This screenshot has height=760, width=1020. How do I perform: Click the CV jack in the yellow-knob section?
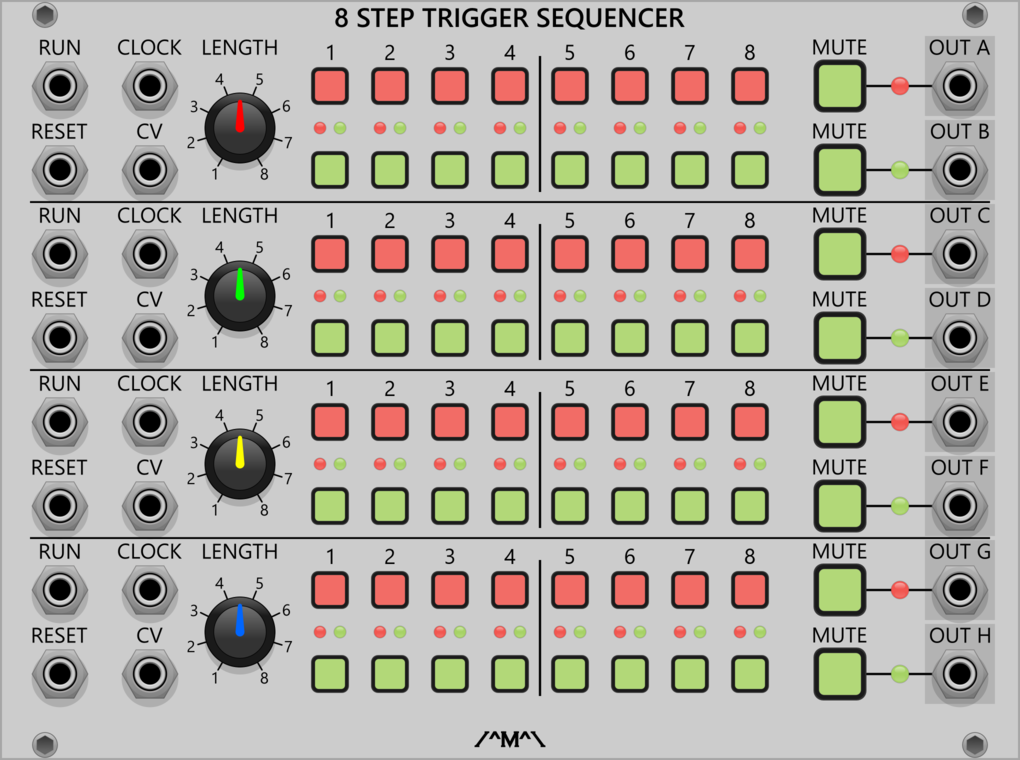tap(150, 506)
